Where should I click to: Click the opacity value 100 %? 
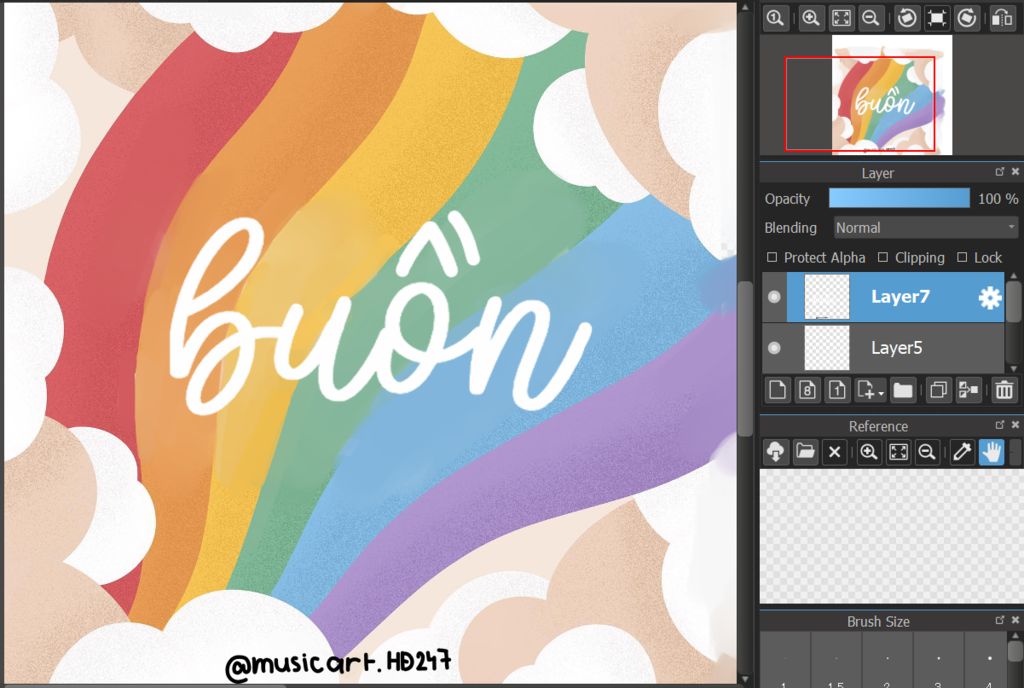point(998,198)
